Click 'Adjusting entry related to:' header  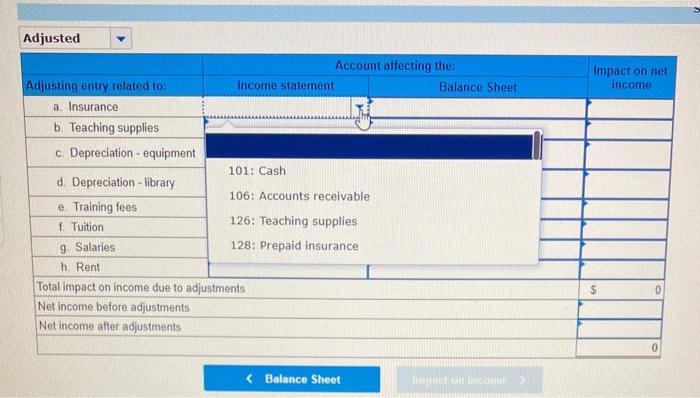96,85
